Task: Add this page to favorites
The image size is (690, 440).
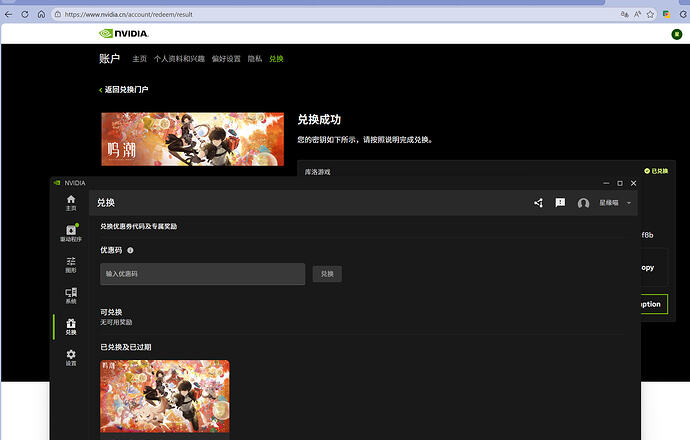Action: [650, 15]
